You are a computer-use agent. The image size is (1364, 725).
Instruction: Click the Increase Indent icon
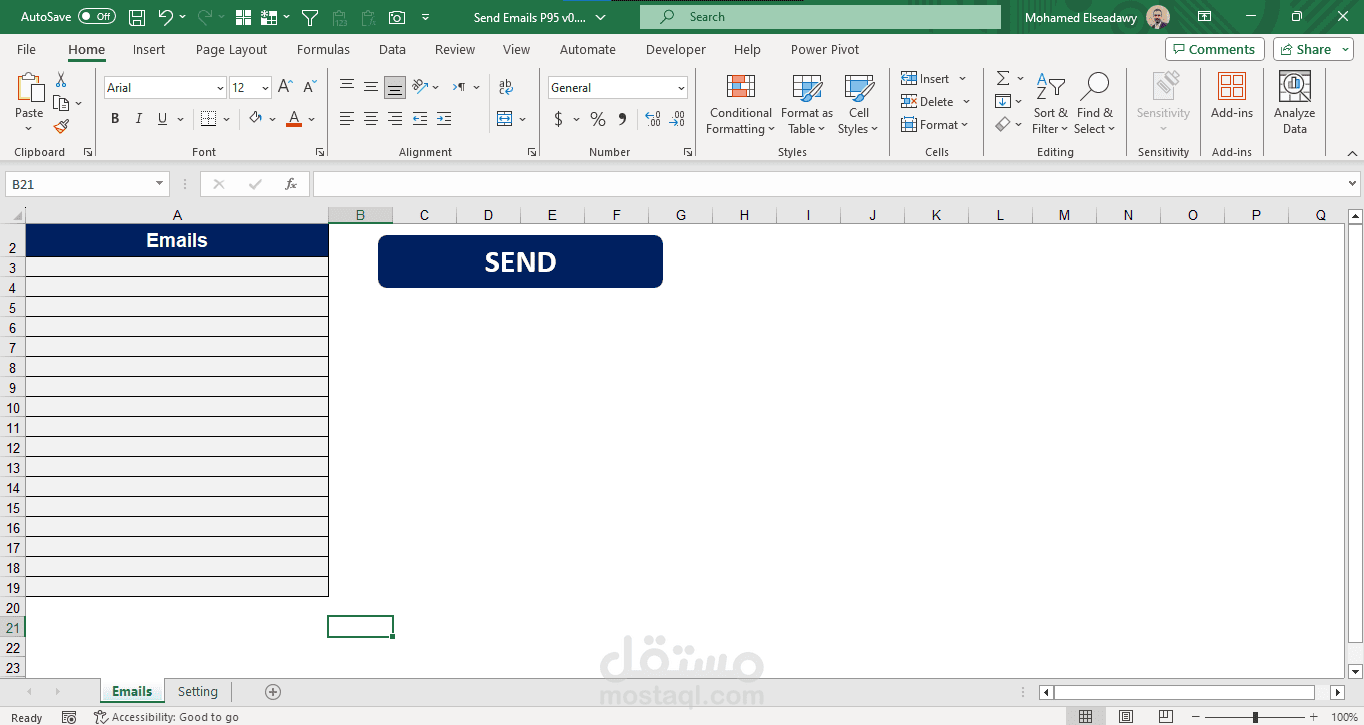444,119
